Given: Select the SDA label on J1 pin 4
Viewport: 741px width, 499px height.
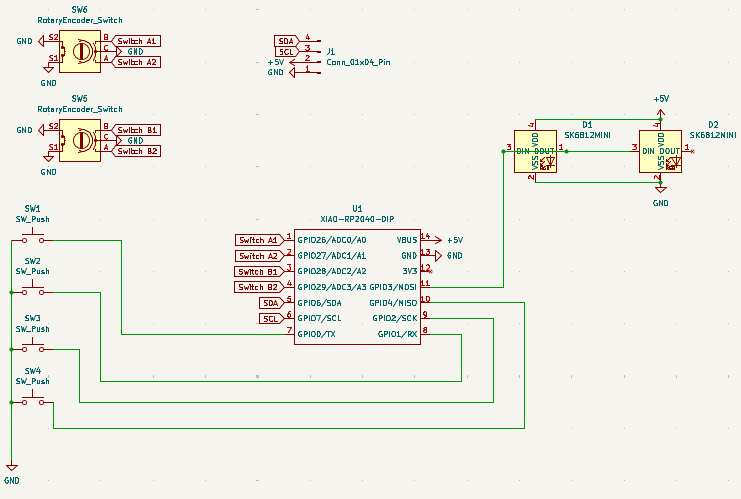Looking at the screenshot, I should [x=287, y=41].
